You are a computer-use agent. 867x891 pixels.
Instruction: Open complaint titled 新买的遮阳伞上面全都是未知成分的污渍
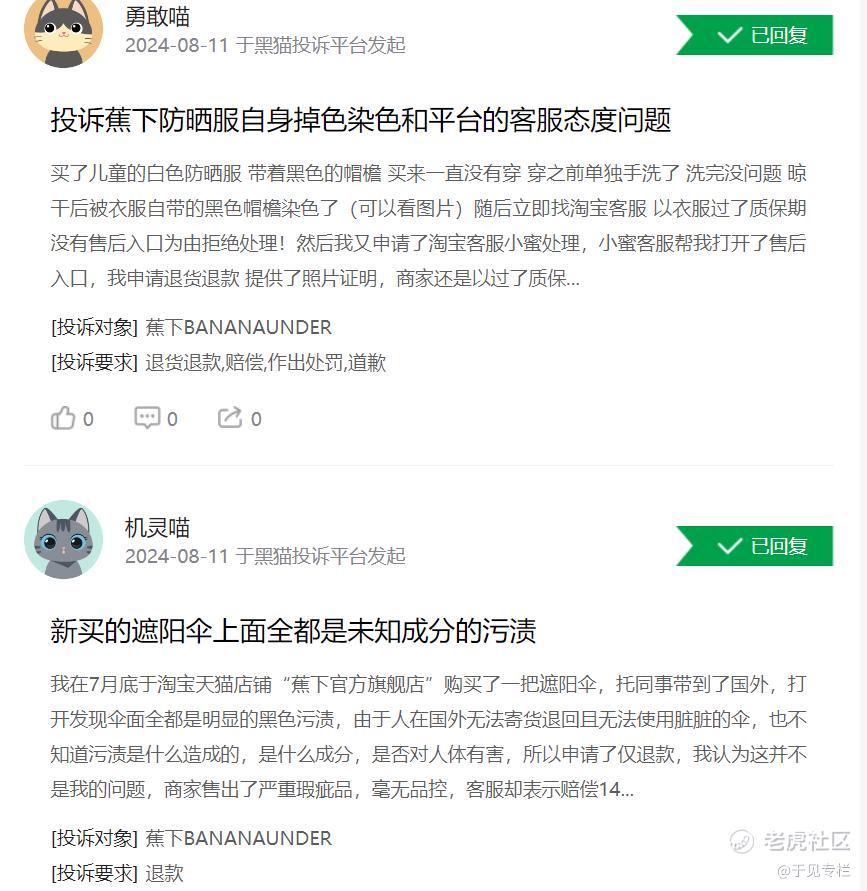point(293,631)
